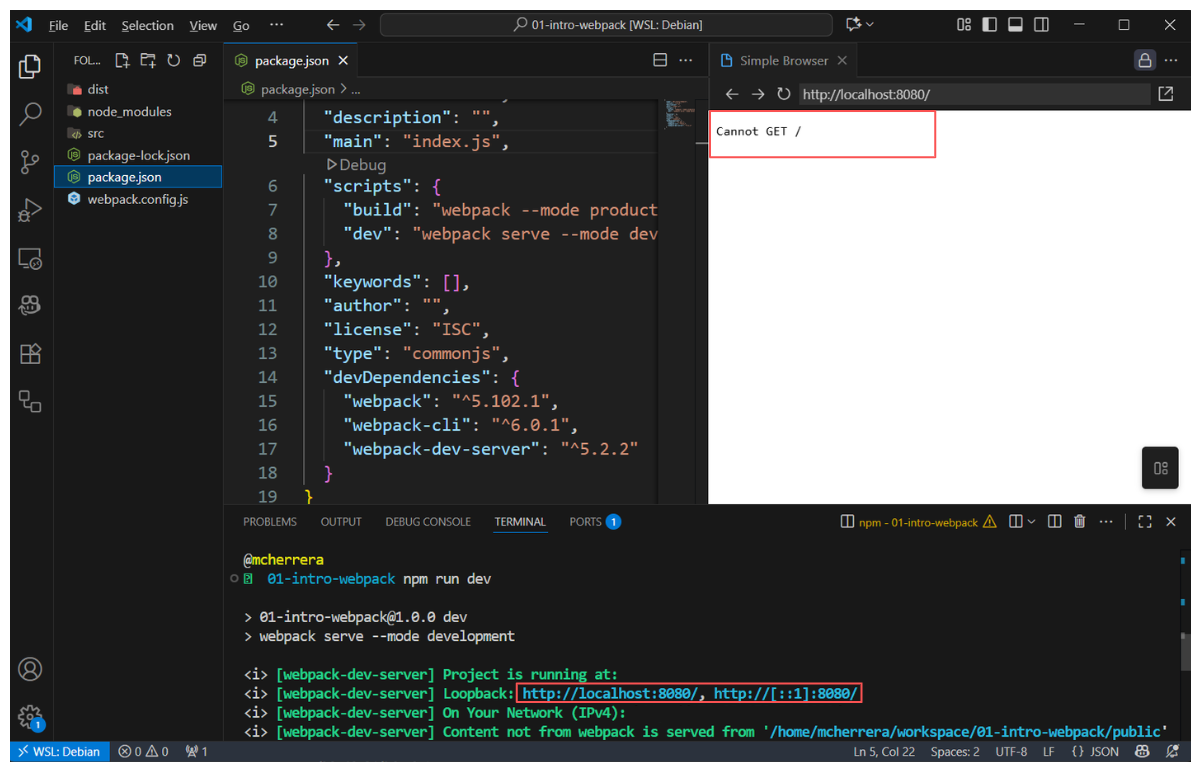Screen dimensions: 1201x771
Task: Refresh the explorer file tree
Action: coord(174,61)
